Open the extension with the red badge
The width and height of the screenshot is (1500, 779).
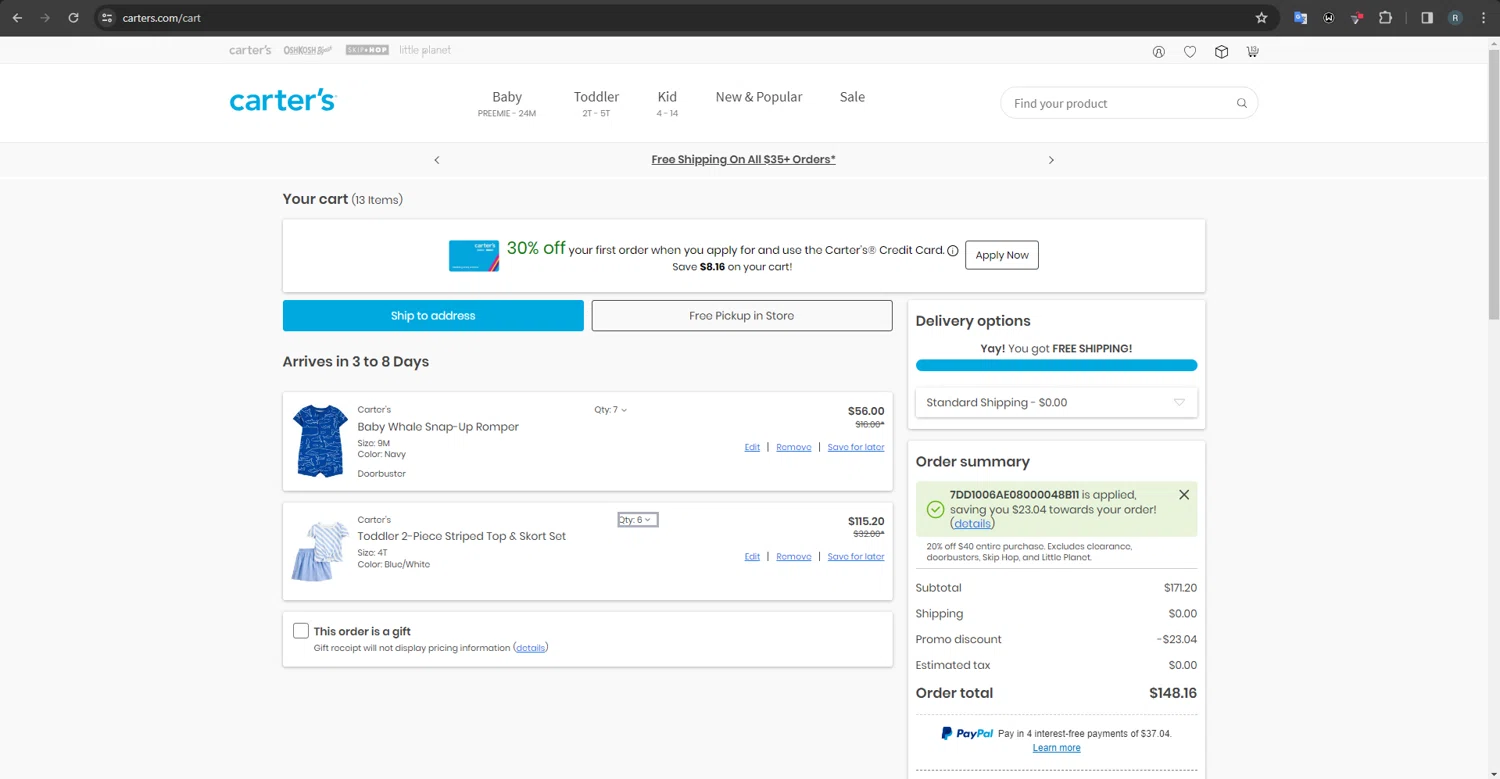click(1357, 18)
